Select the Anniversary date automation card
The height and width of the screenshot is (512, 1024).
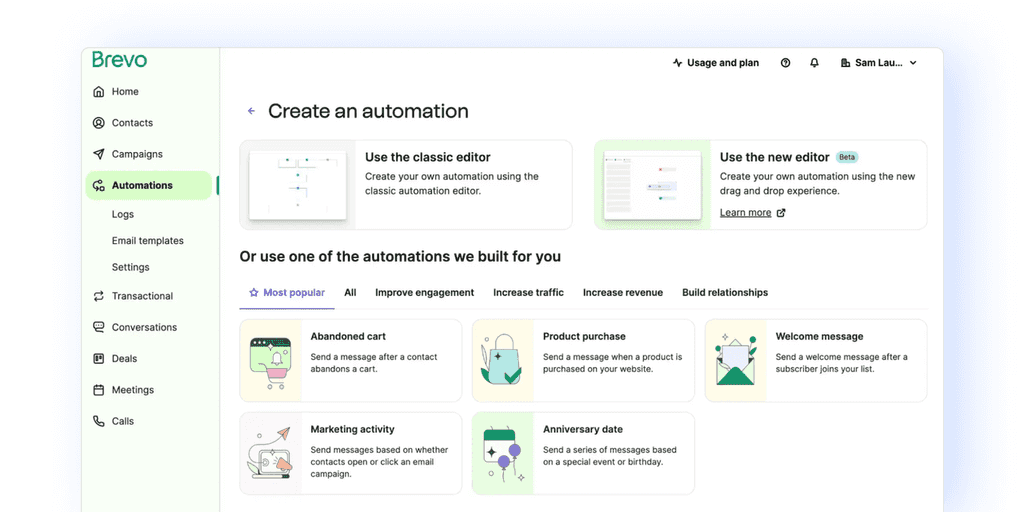(583, 453)
